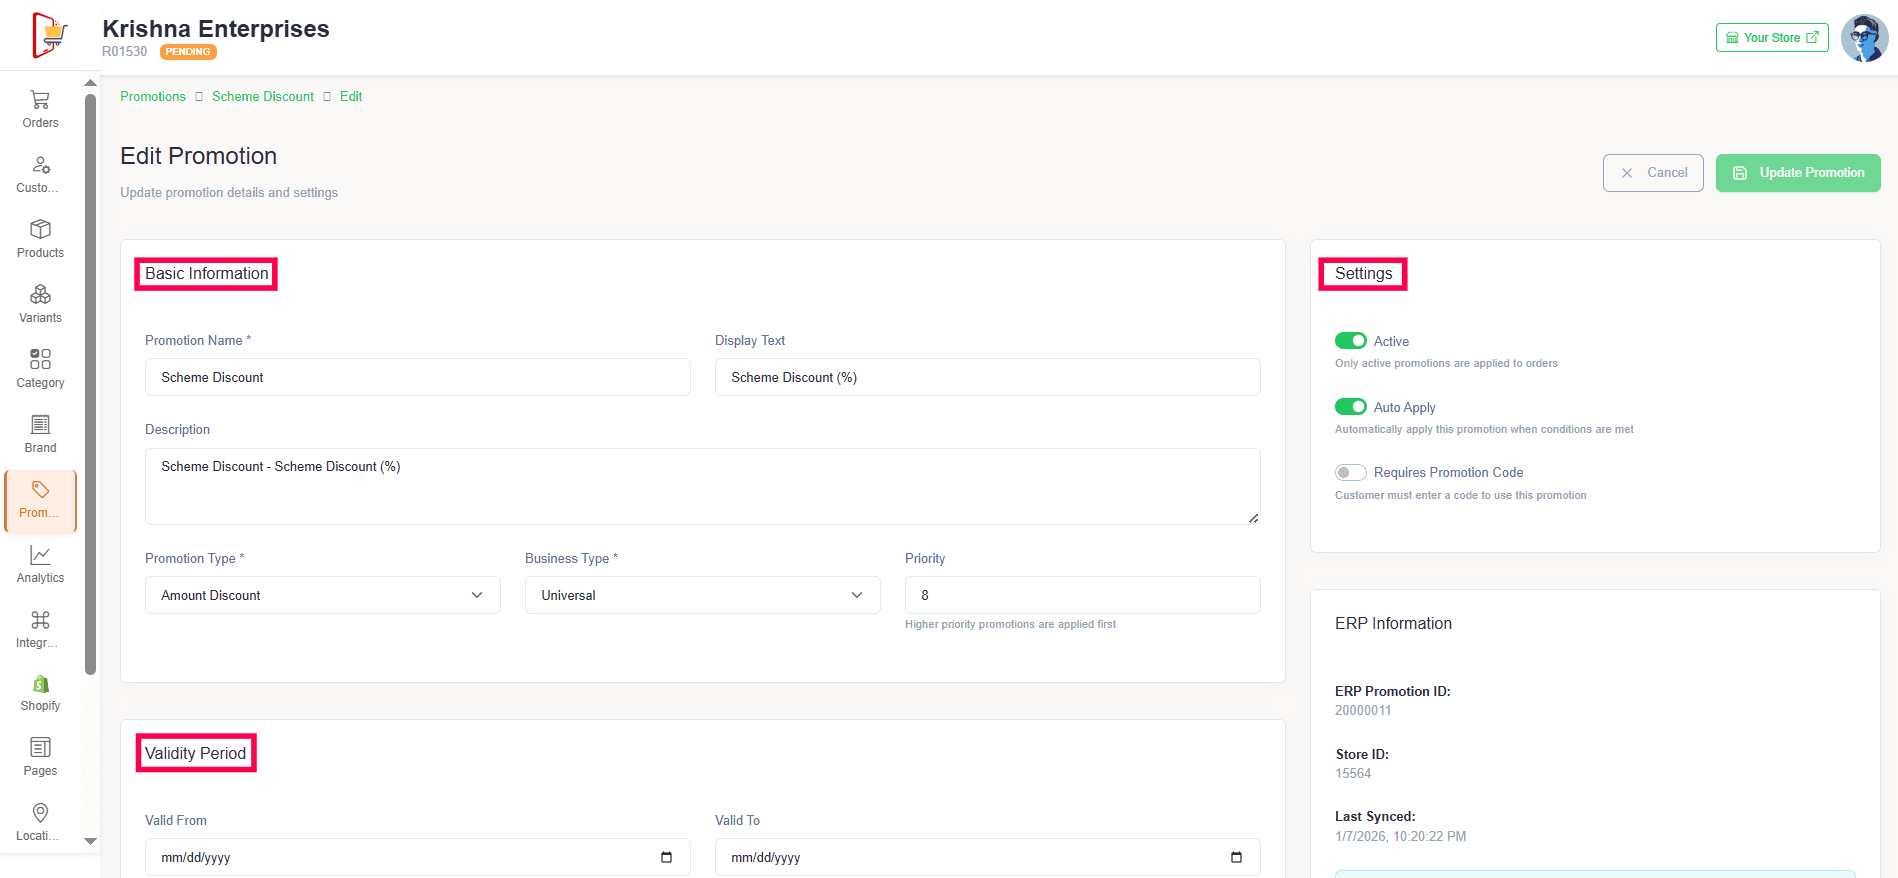The height and width of the screenshot is (878, 1898).
Task: Select the Variants icon in sidebar
Action: [40, 295]
